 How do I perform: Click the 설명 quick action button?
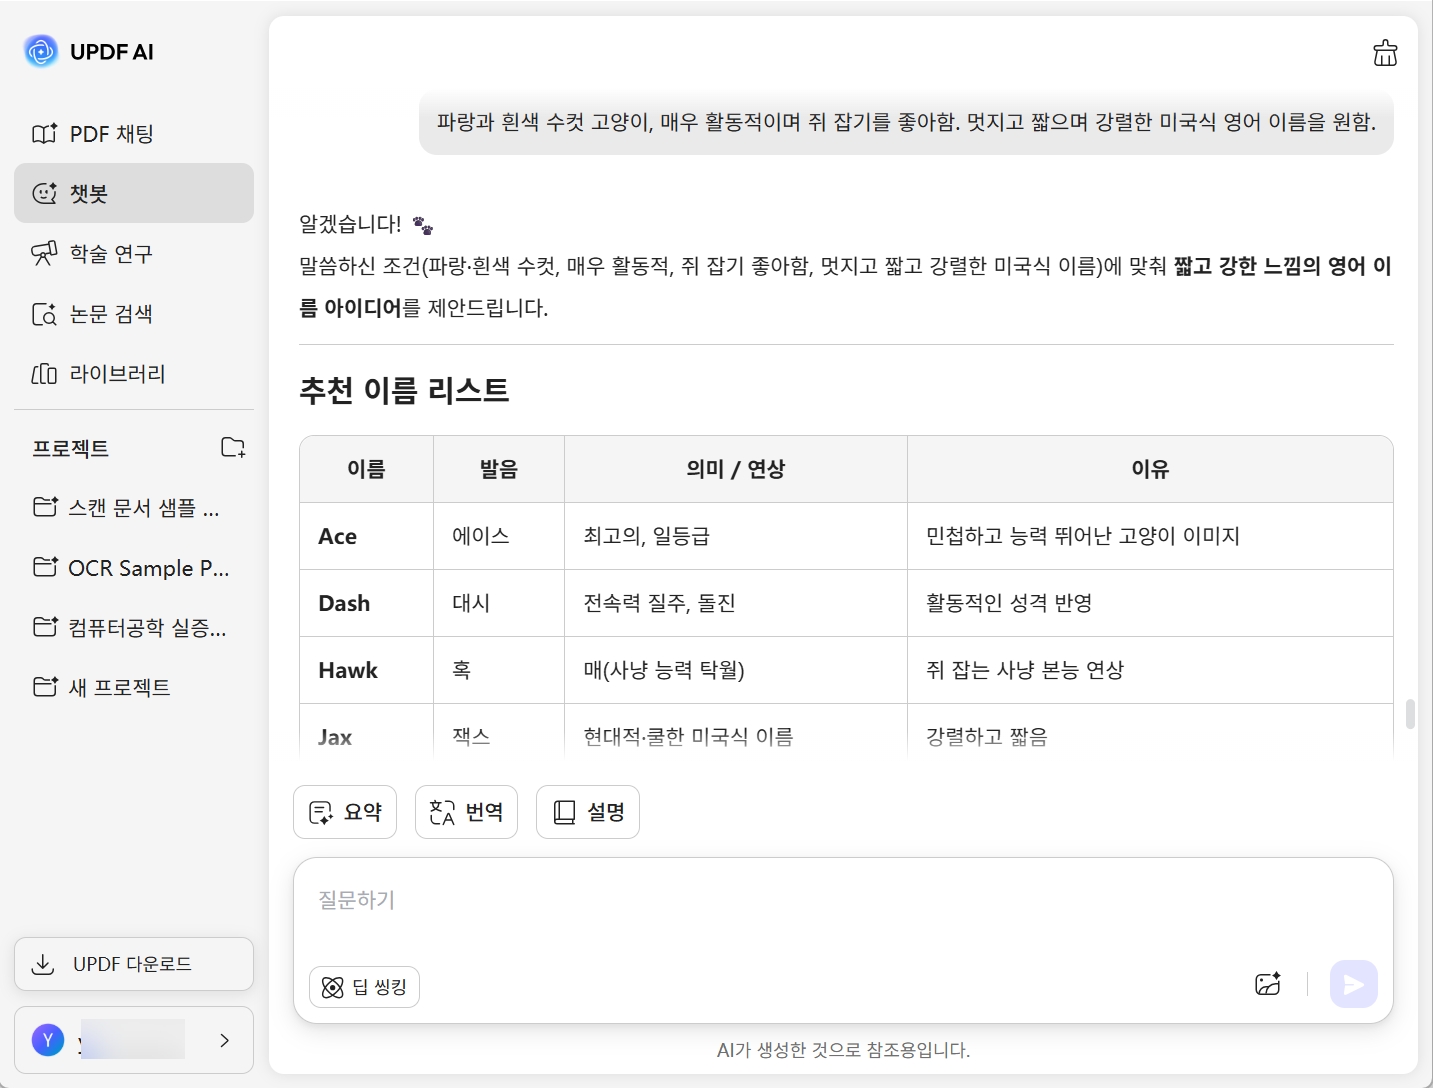[588, 812]
